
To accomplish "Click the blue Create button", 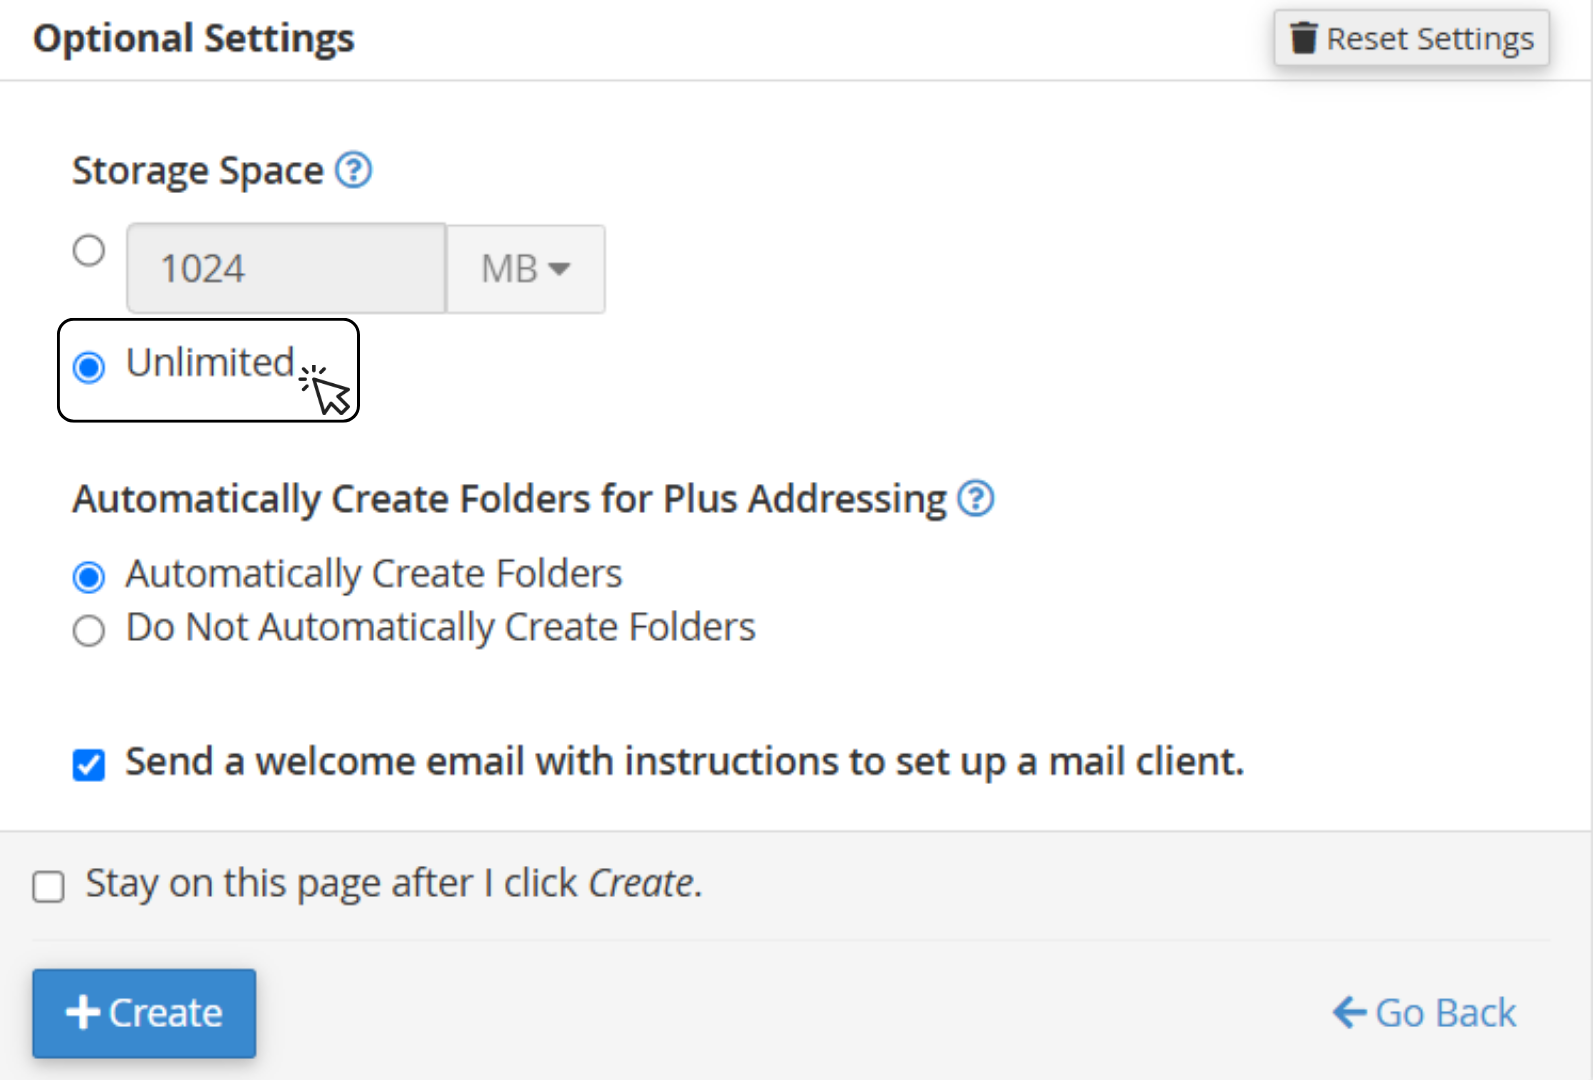I will [x=144, y=1013].
